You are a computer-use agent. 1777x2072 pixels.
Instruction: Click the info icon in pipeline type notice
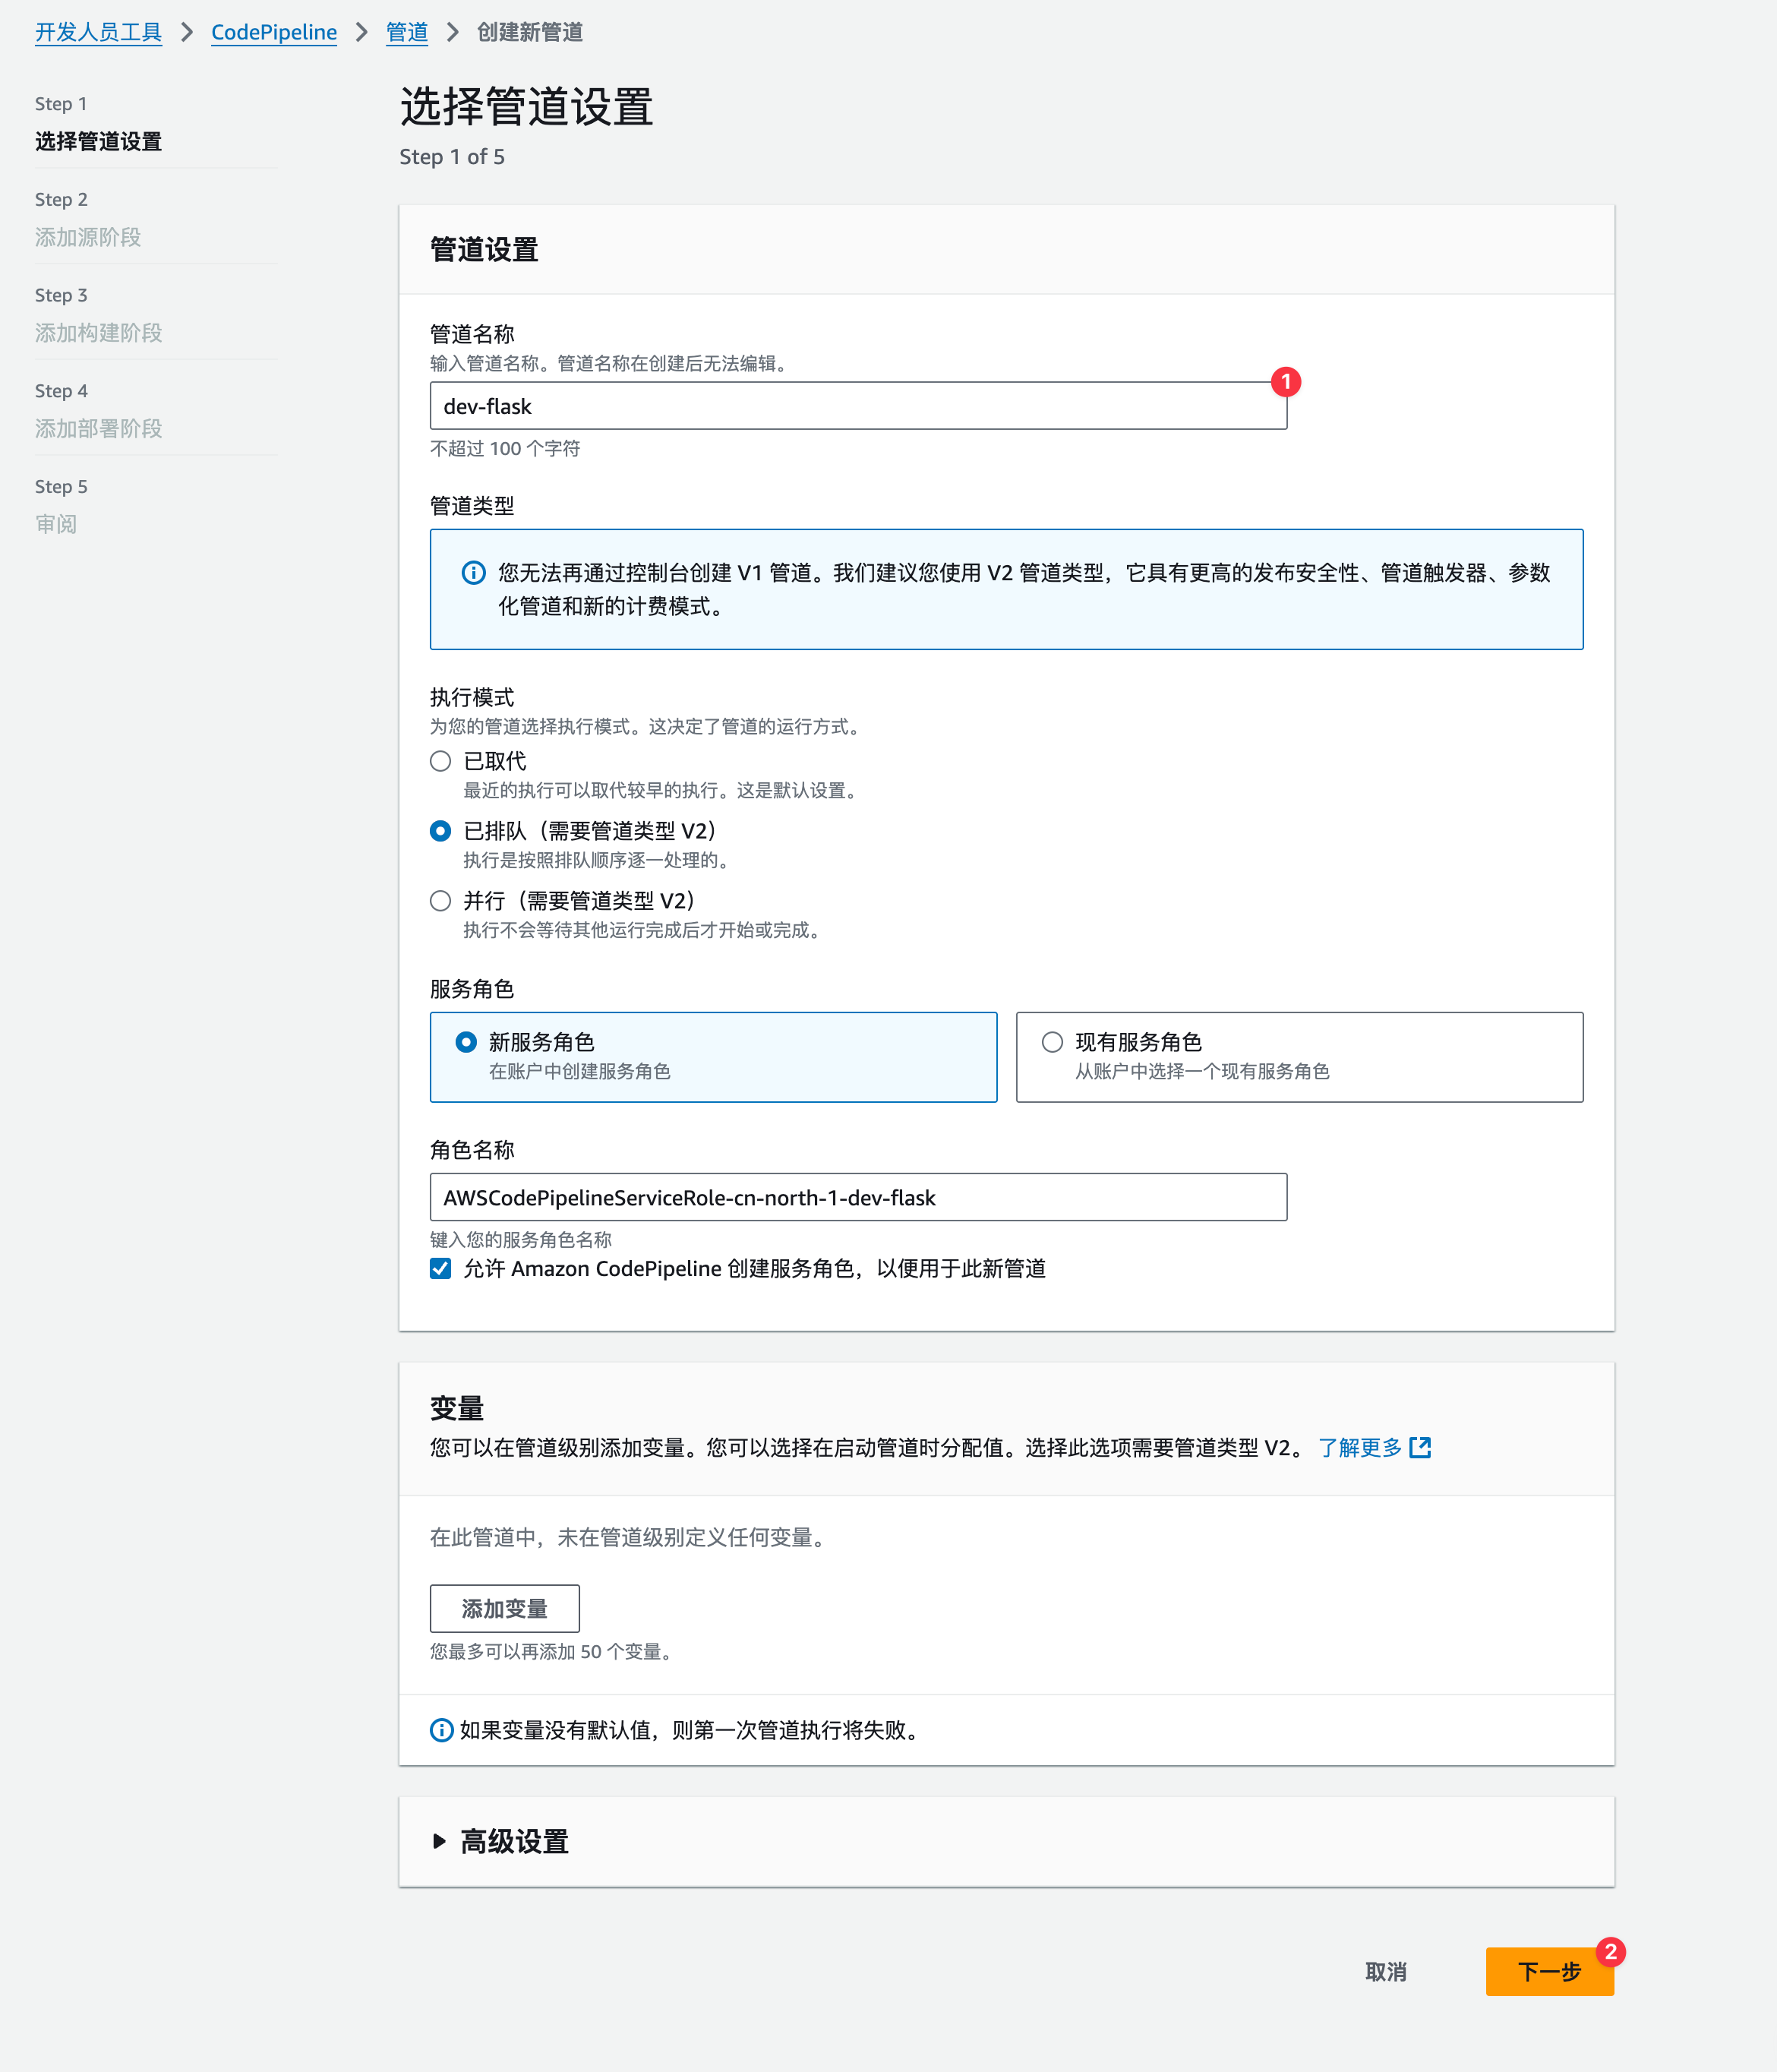(473, 572)
